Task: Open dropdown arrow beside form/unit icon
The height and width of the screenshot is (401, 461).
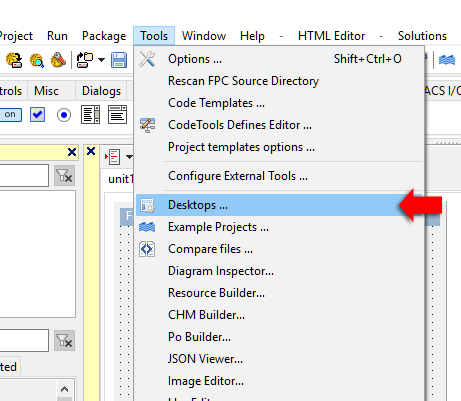Action: (x=101, y=60)
